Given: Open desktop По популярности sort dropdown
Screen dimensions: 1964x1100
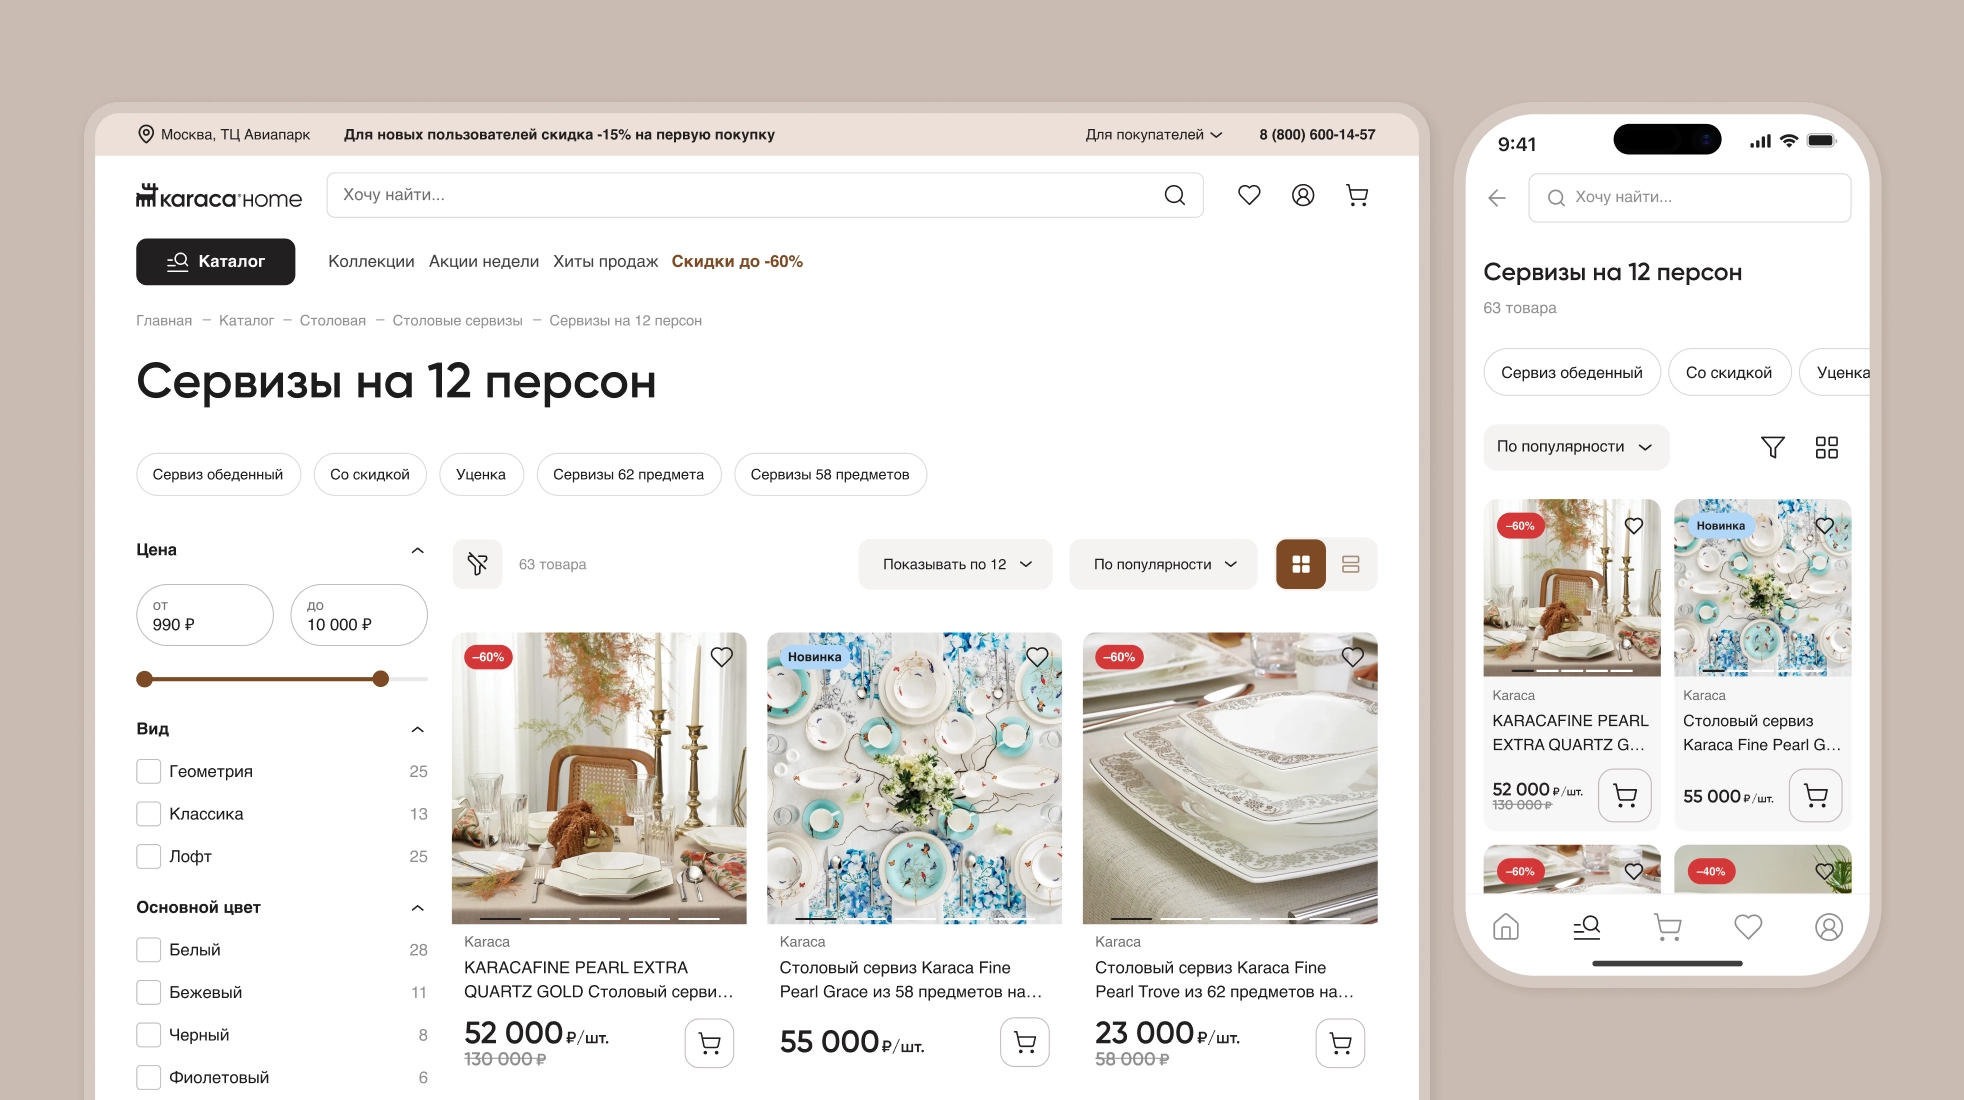Looking at the screenshot, I should (1164, 564).
